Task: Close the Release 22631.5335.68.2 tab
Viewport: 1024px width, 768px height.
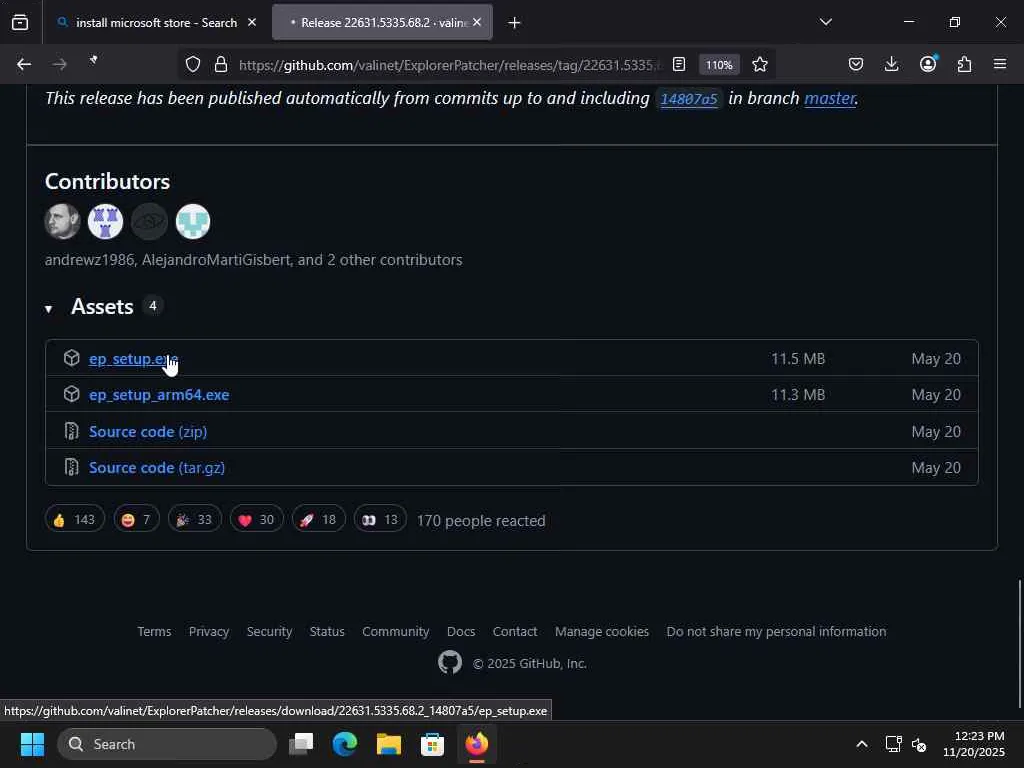Action: (477, 22)
